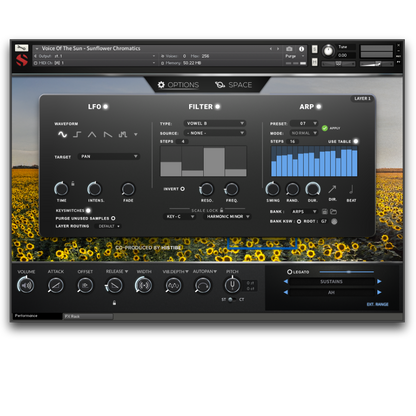Click the ST/CT pitch slider

231,299
